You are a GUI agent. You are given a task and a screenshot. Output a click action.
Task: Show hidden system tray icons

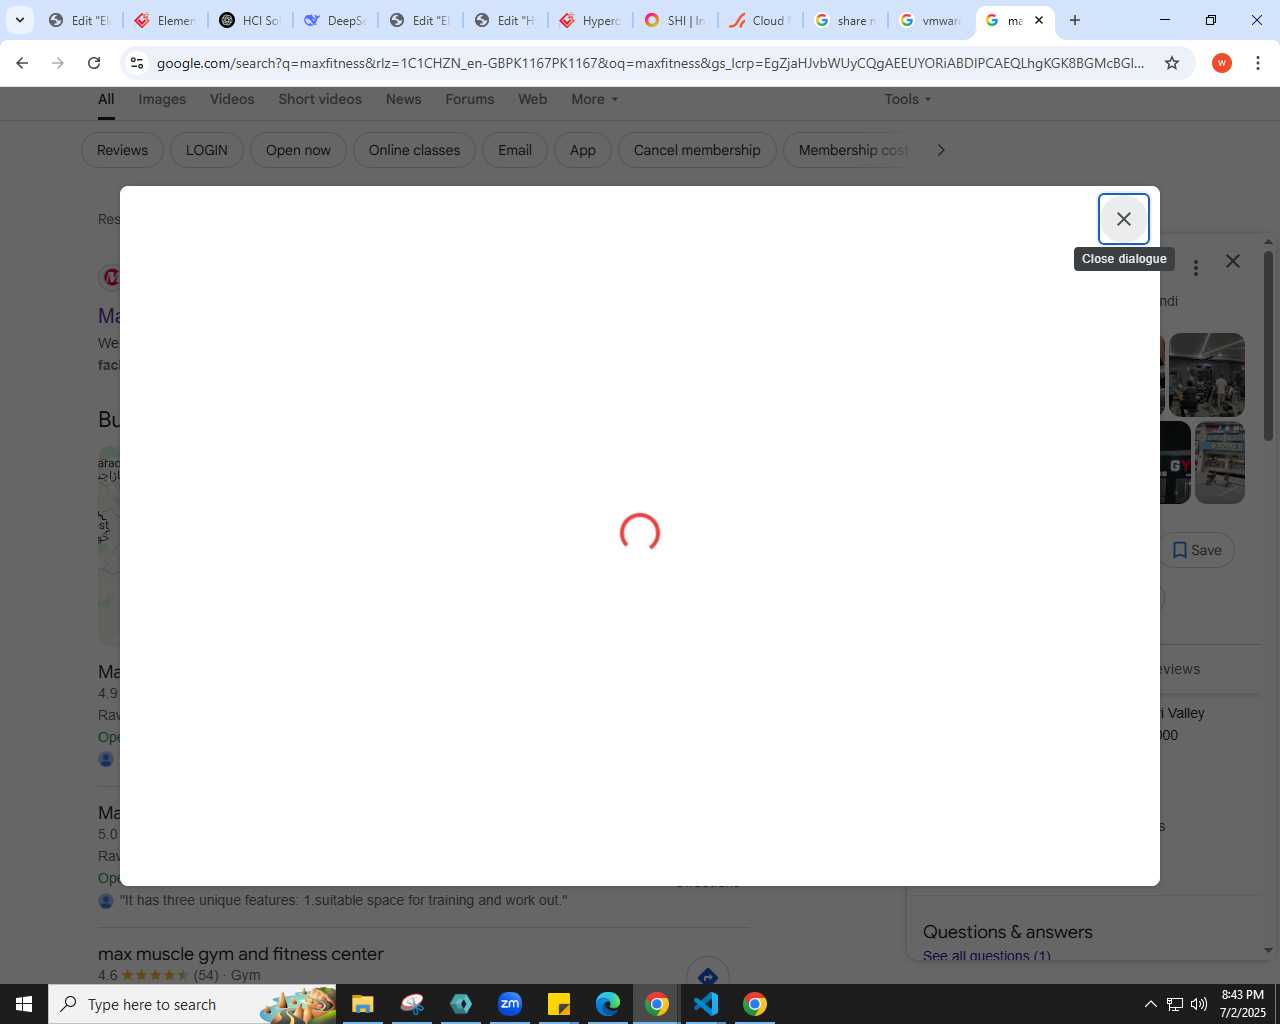1150,1004
